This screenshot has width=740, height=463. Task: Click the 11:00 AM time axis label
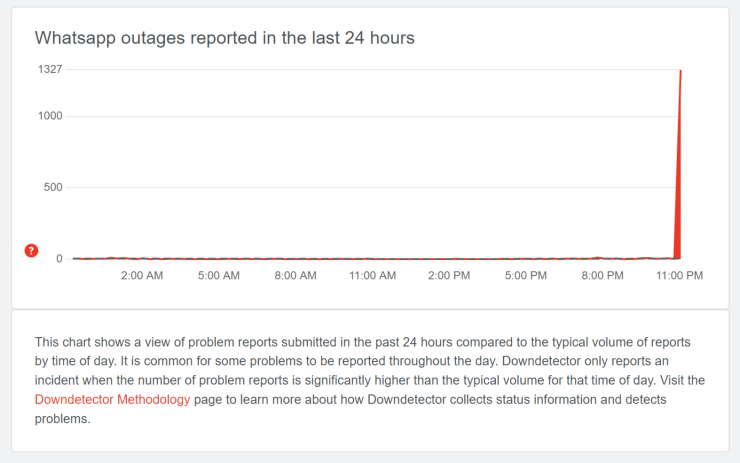(372, 276)
